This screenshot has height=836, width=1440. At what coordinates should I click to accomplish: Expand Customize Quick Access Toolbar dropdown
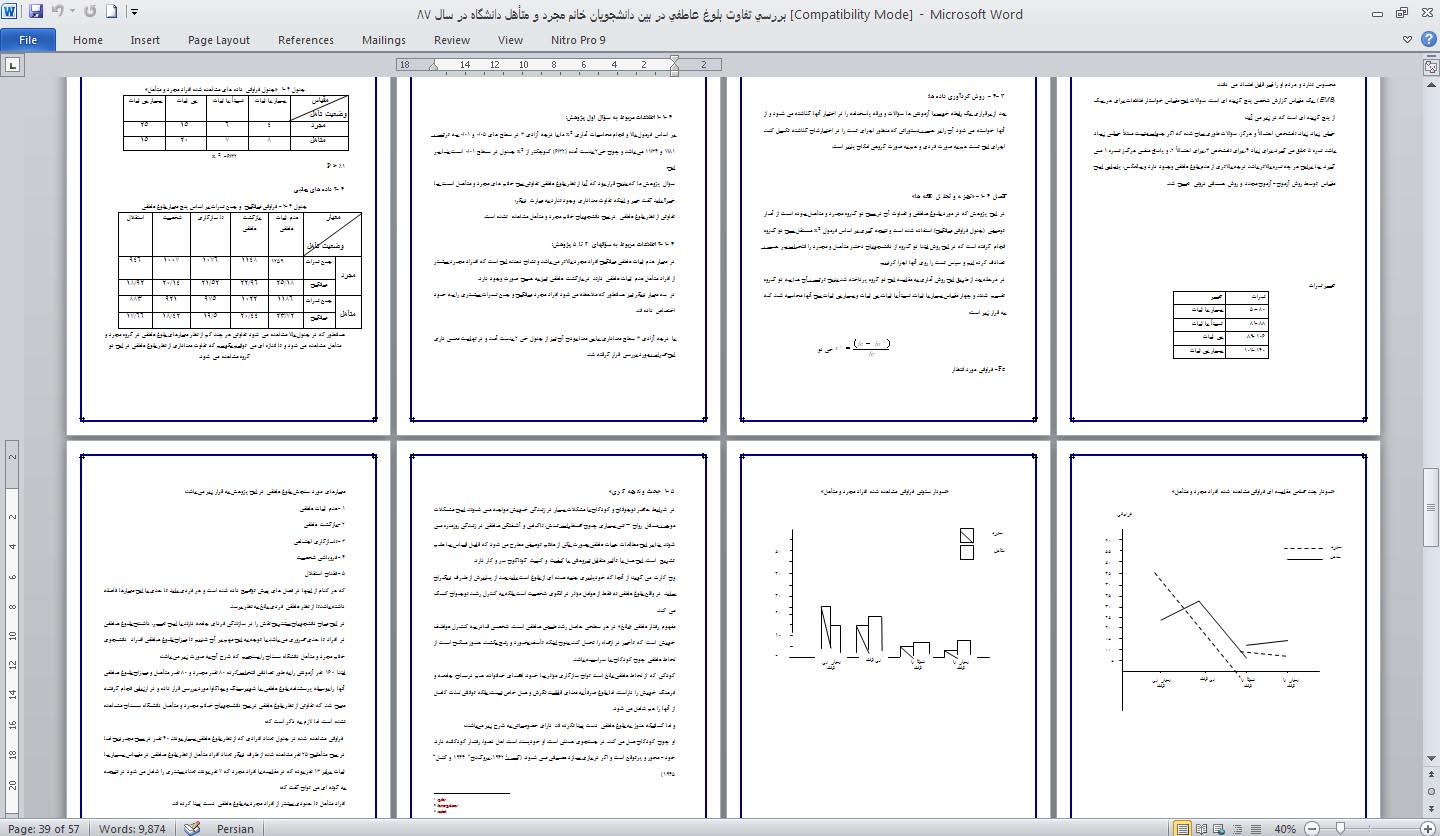click(x=134, y=13)
